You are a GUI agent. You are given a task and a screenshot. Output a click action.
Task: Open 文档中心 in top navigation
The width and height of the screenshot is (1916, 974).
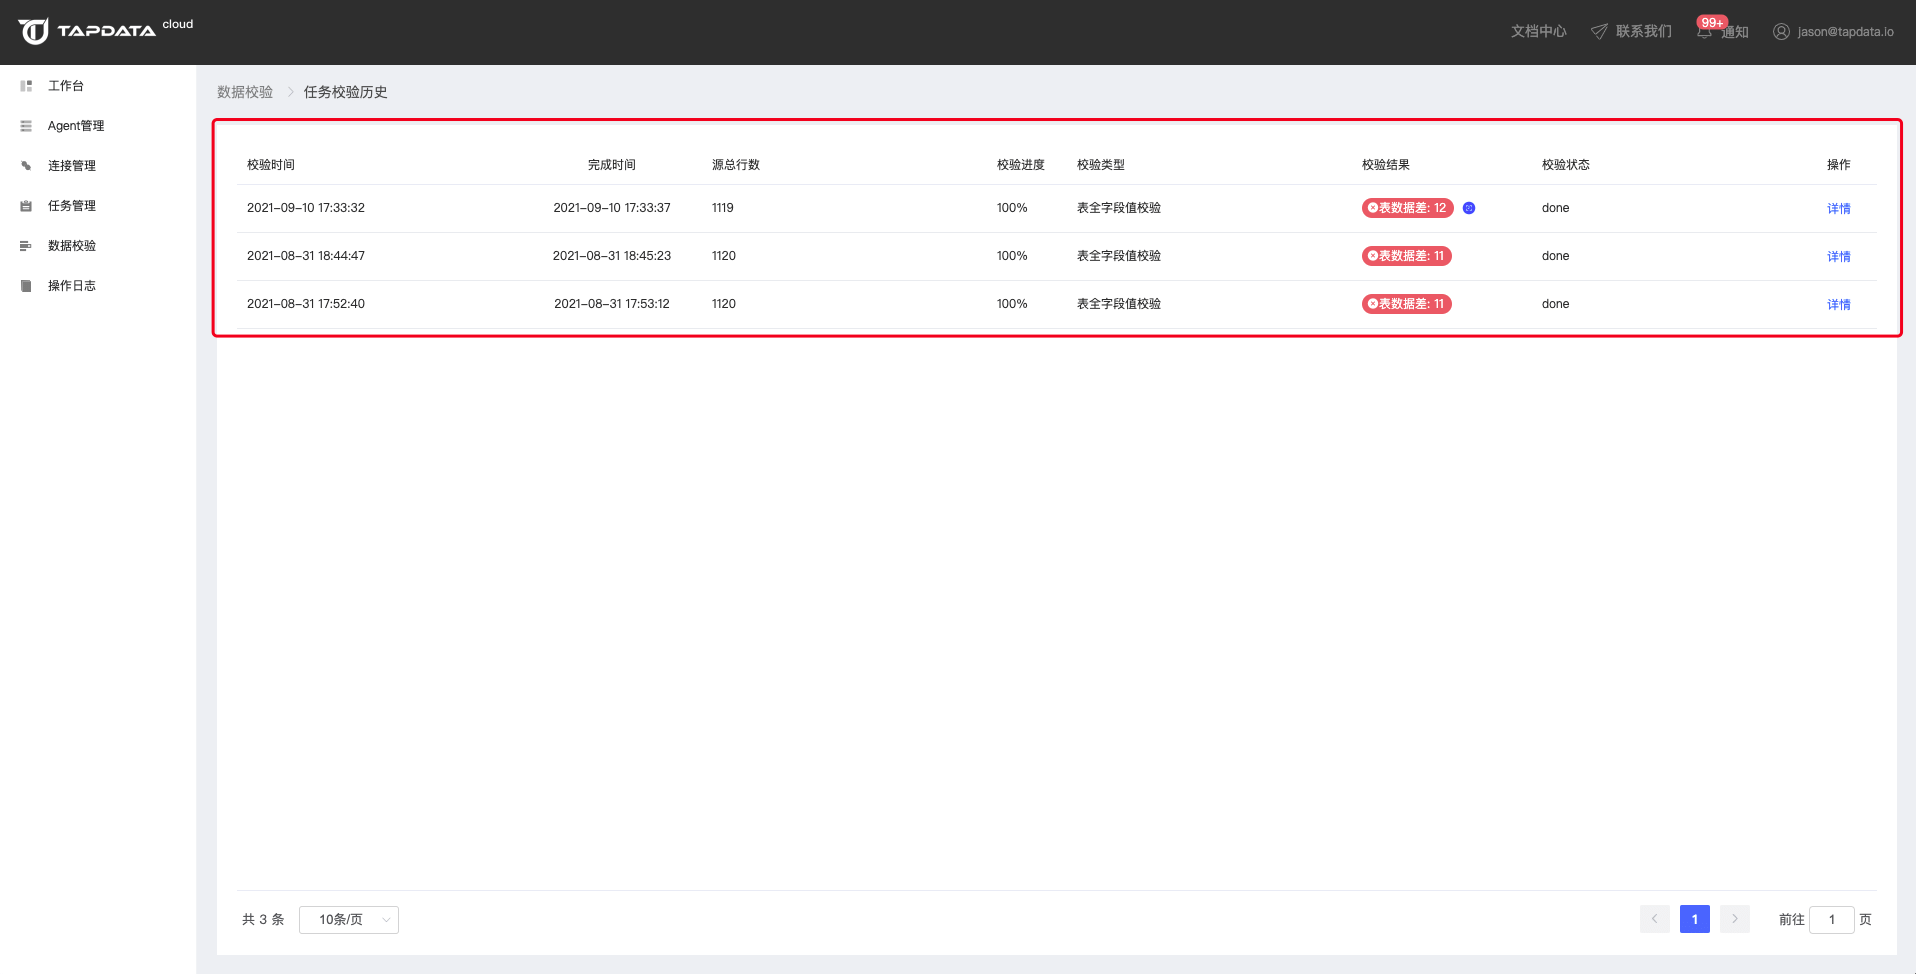pyautogui.click(x=1538, y=32)
